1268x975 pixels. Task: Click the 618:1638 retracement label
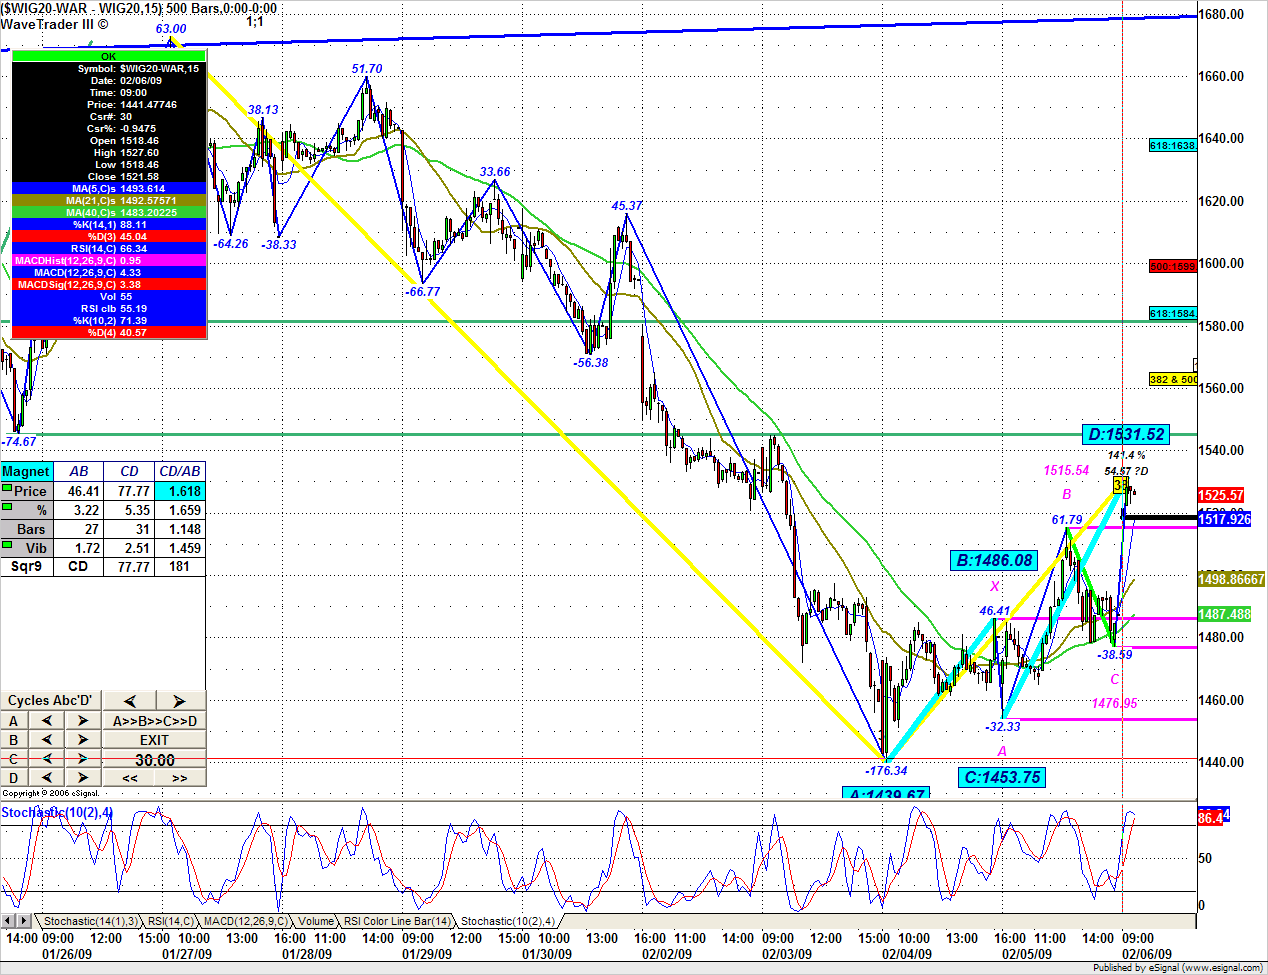(x=1173, y=145)
